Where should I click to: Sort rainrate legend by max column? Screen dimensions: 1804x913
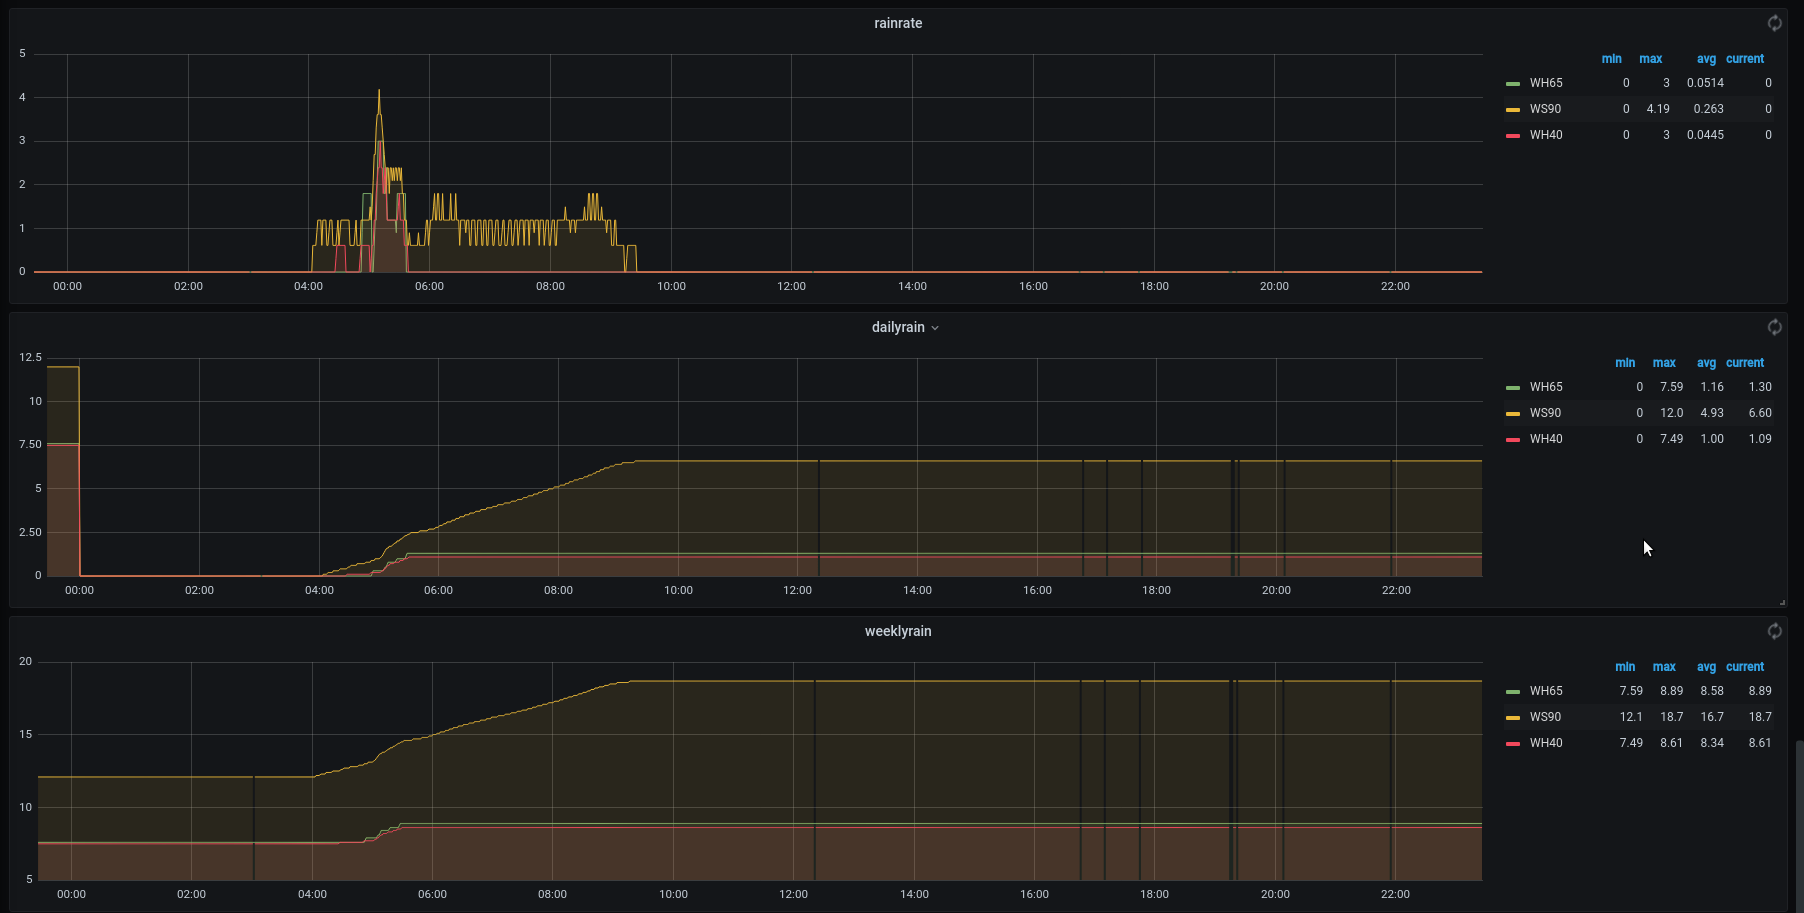point(1650,59)
